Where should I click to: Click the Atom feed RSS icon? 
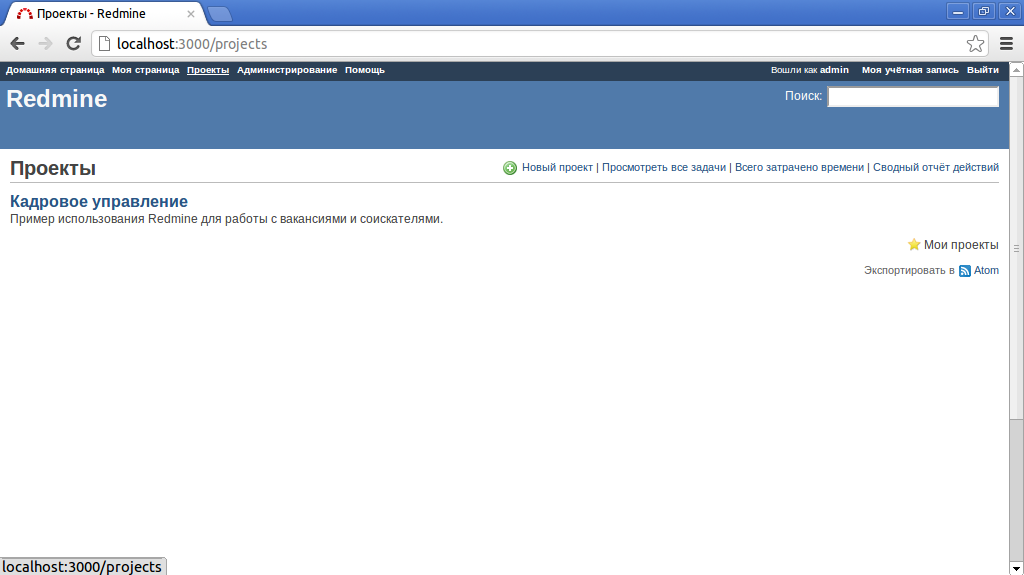click(965, 271)
